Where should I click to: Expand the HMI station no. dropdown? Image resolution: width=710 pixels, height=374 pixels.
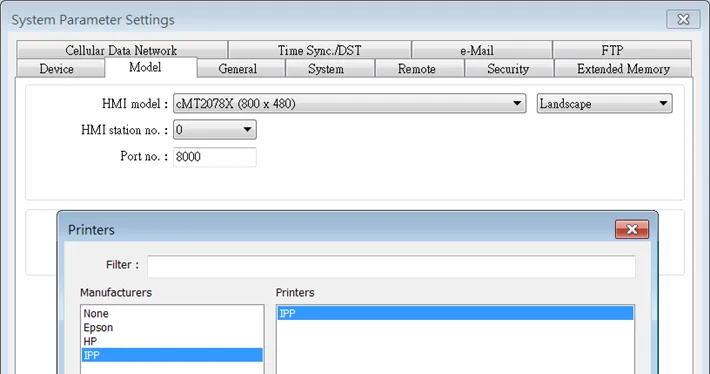[x=215, y=130]
